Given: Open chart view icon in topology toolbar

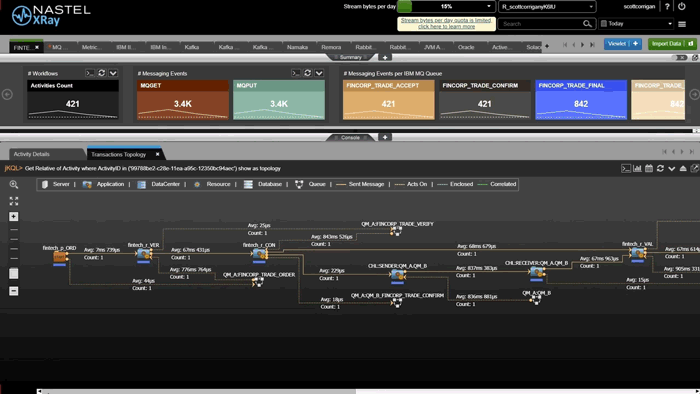Looking at the screenshot, I should coord(638,169).
